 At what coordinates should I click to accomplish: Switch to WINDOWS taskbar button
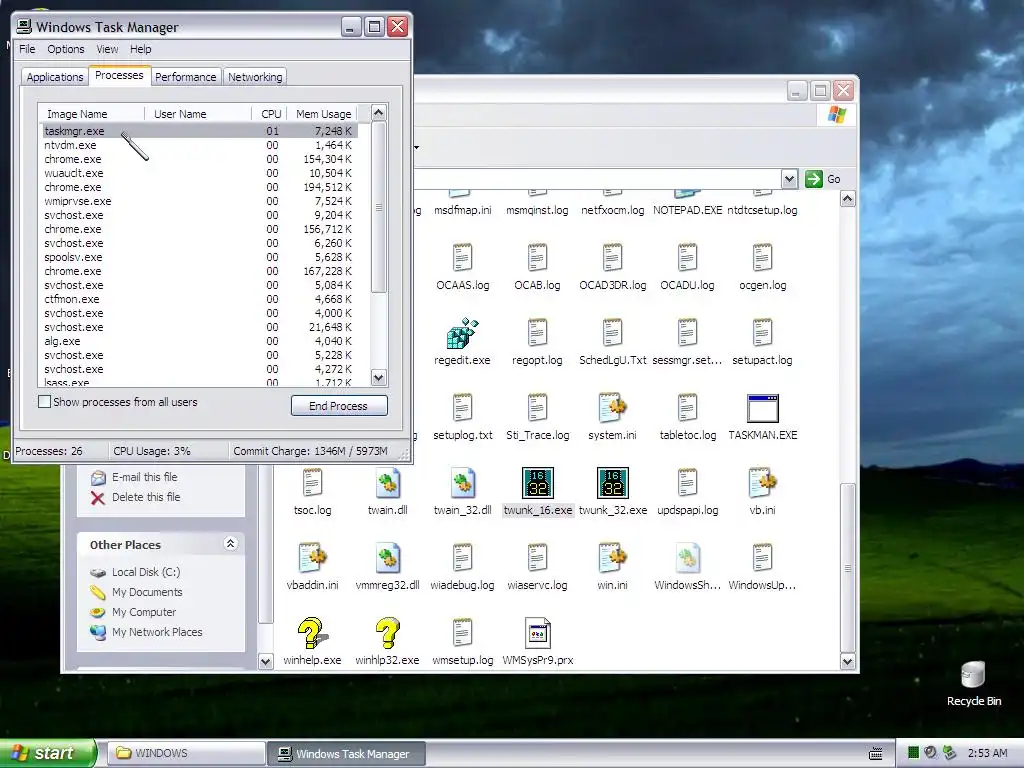(x=185, y=753)
